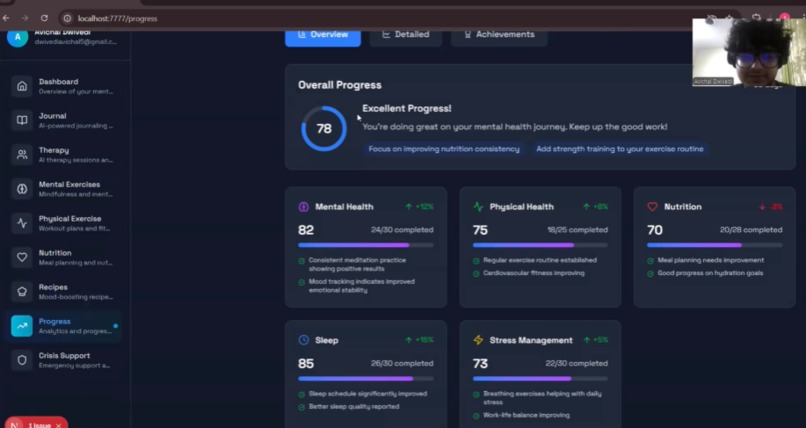Click 'Cardiovascular fitness improving' note
The width and height of the screenshot is (806, 428).
[x=534, y=273]
